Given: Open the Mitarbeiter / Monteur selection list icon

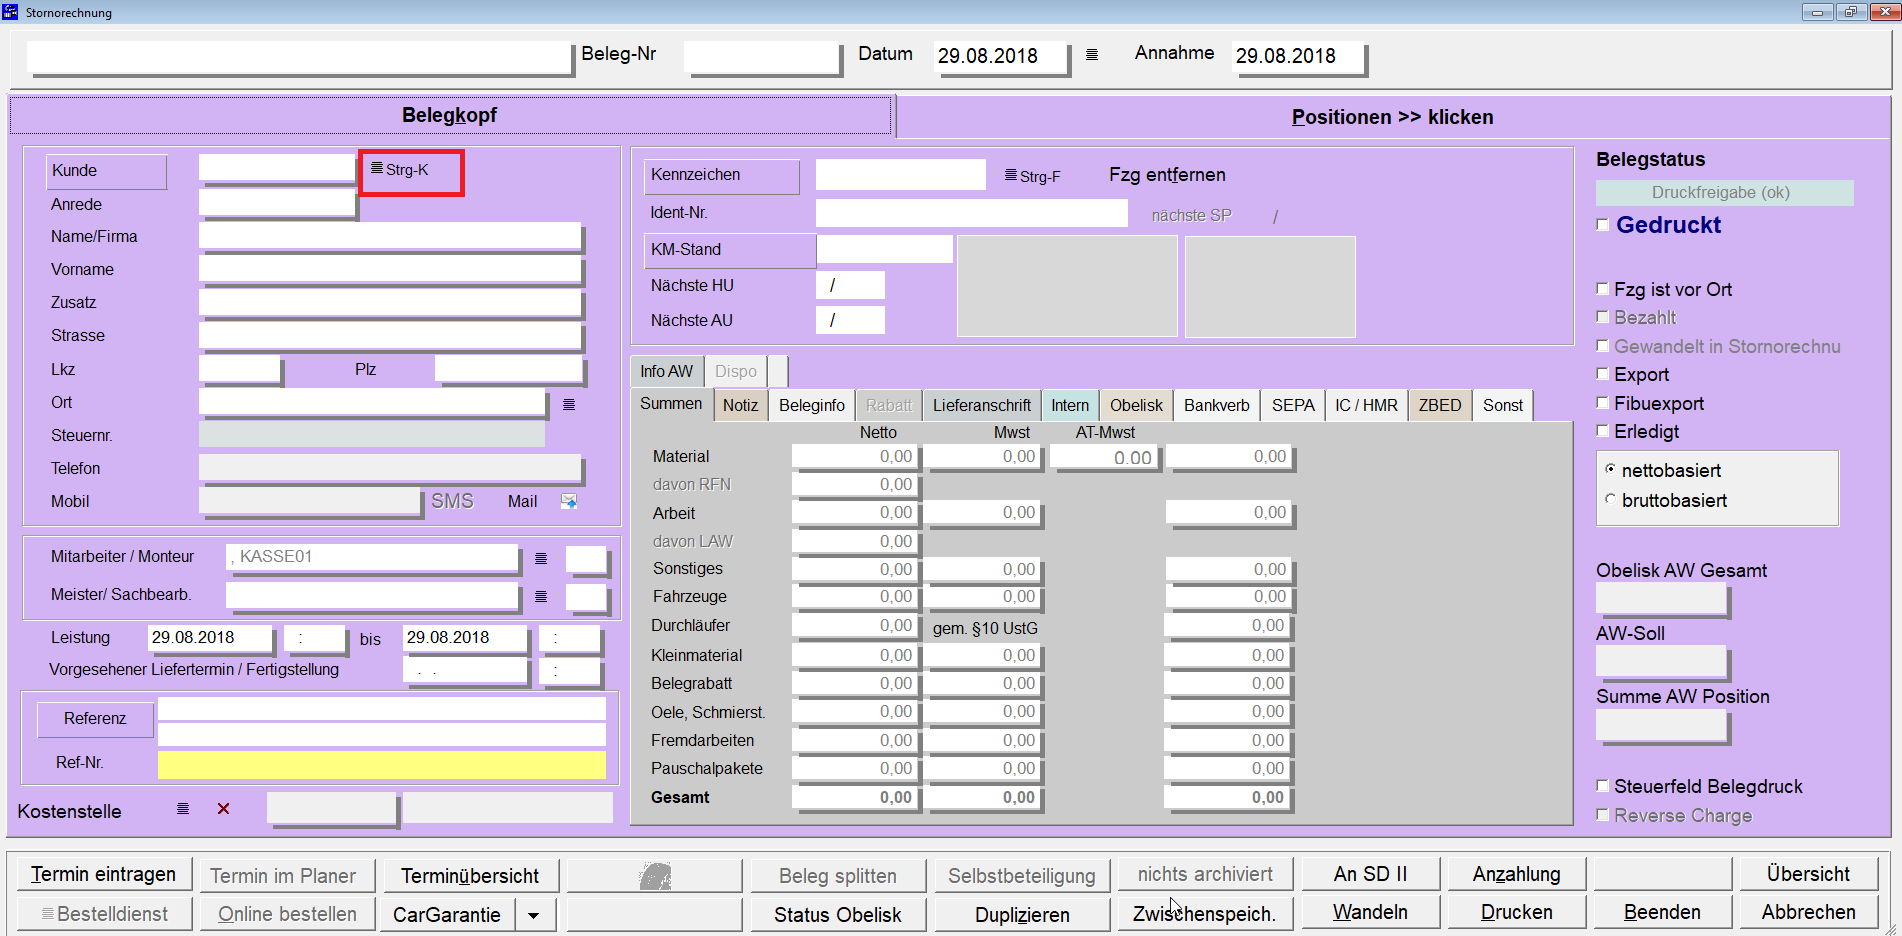Looking at the screenshot, I should 541,558.
